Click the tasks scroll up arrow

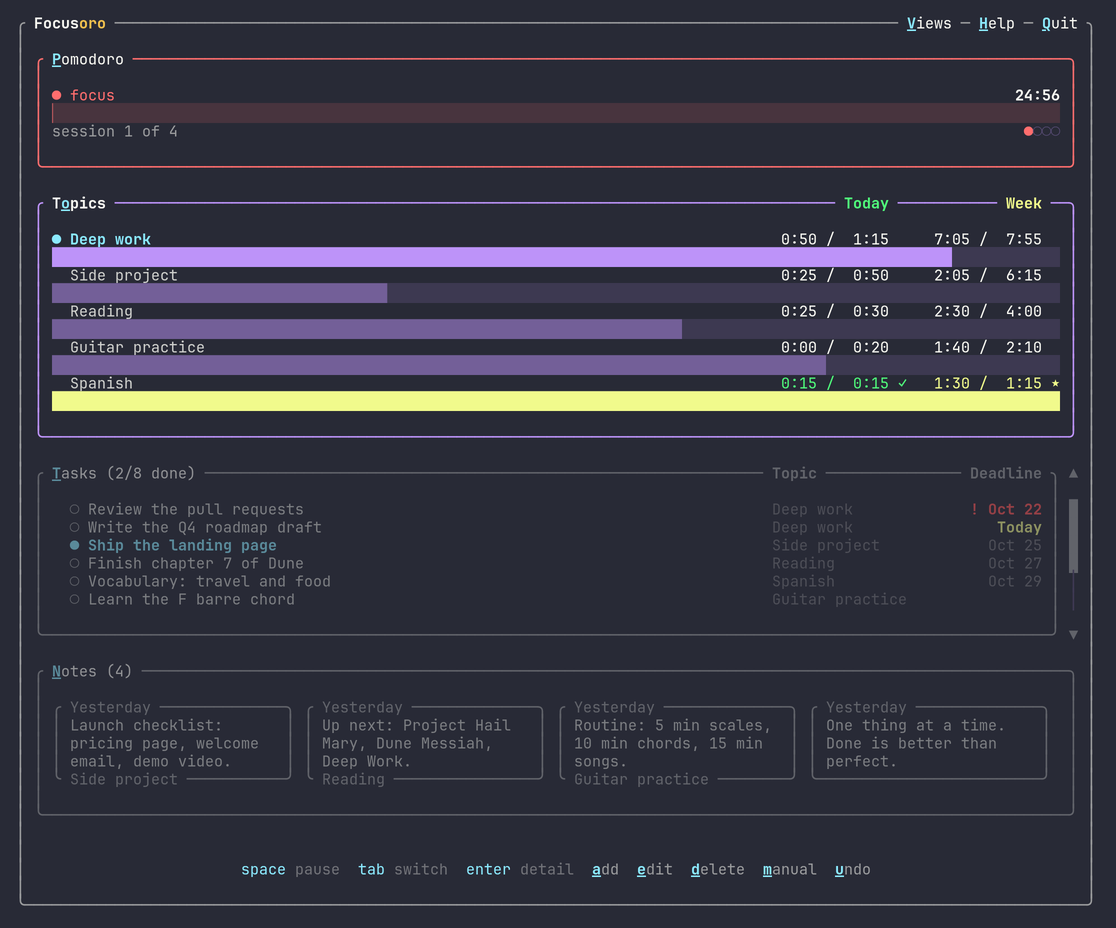point(1073,473)
